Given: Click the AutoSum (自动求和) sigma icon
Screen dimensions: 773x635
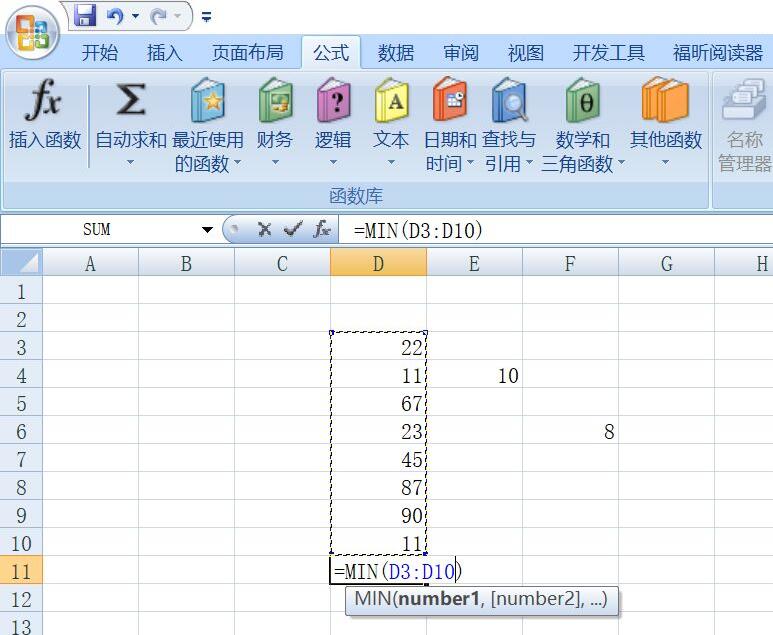Looking at the screenshot, I should [131, 100].
